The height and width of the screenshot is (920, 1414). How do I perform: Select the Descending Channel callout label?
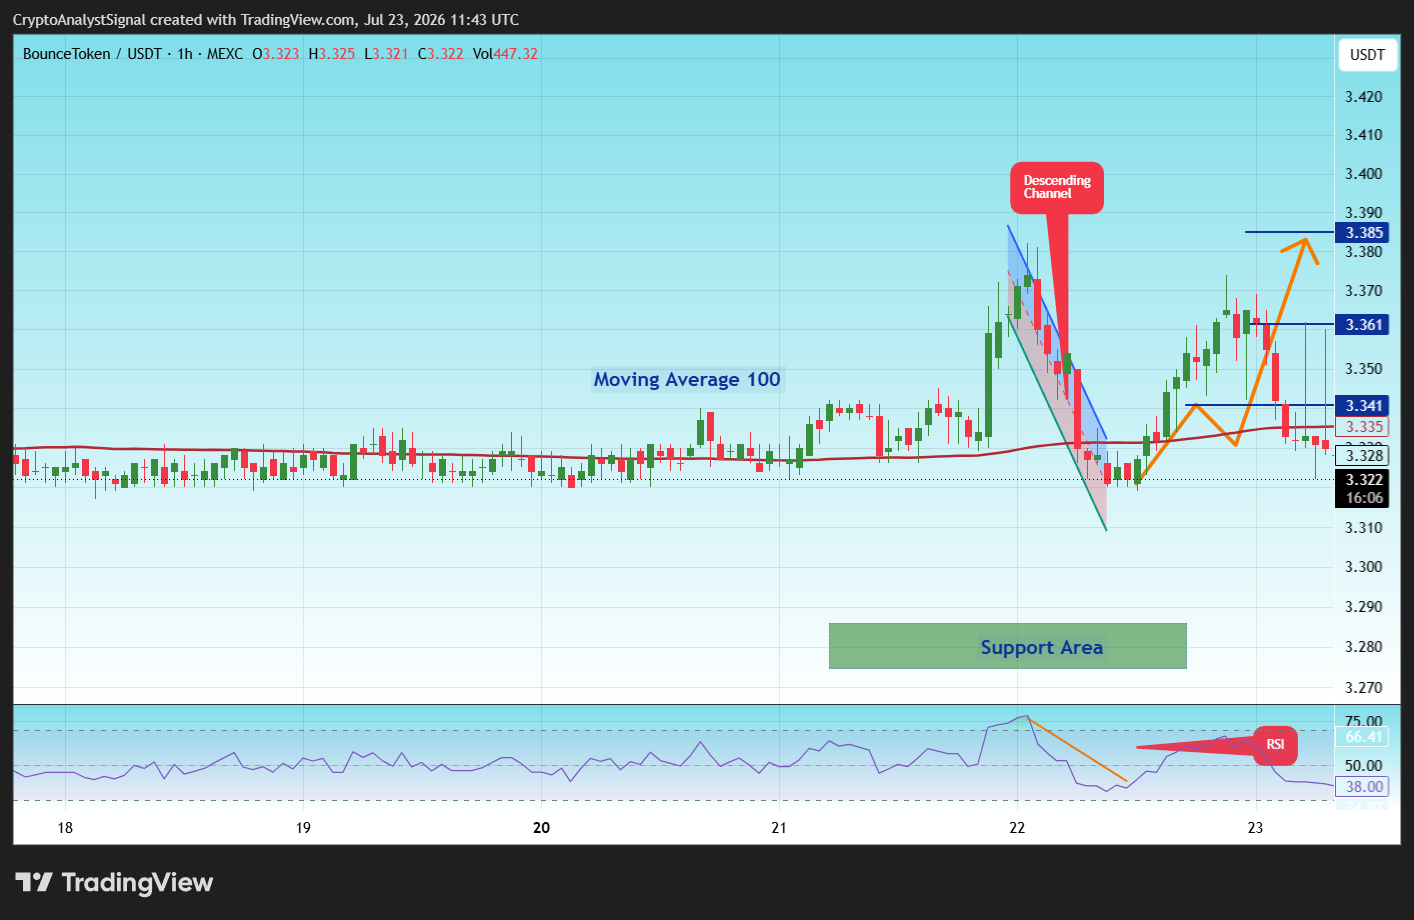click(x=1057, y=187)
